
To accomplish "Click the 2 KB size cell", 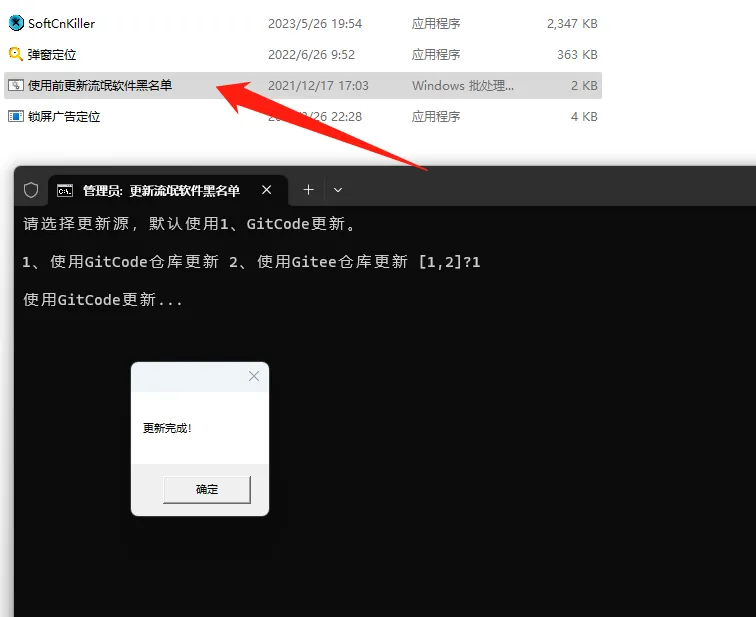I will 584,86.
